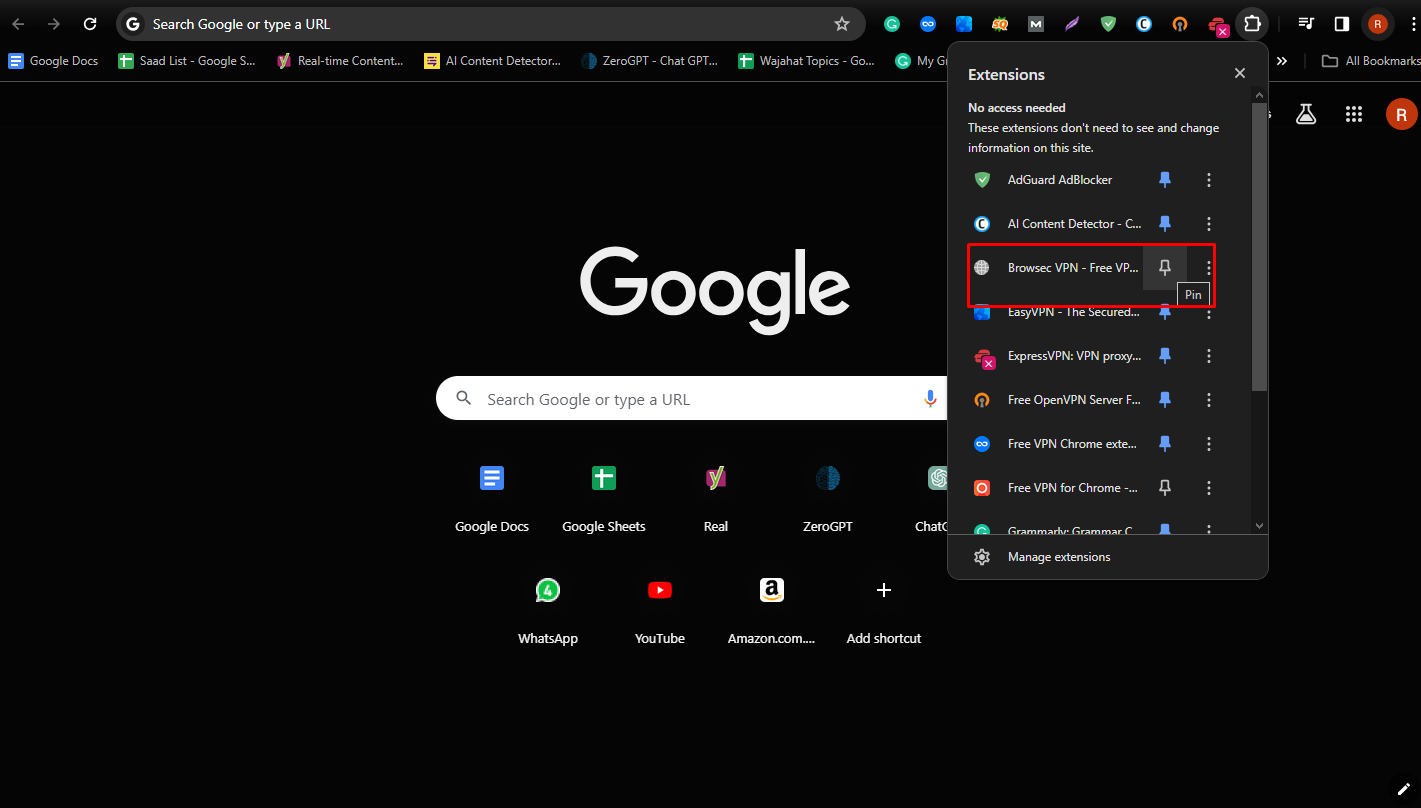The width and height of the screenshot is (1421, 808).
Task: Unpin EasyVPN extension from toolbar
Action: pos(1164,312)
